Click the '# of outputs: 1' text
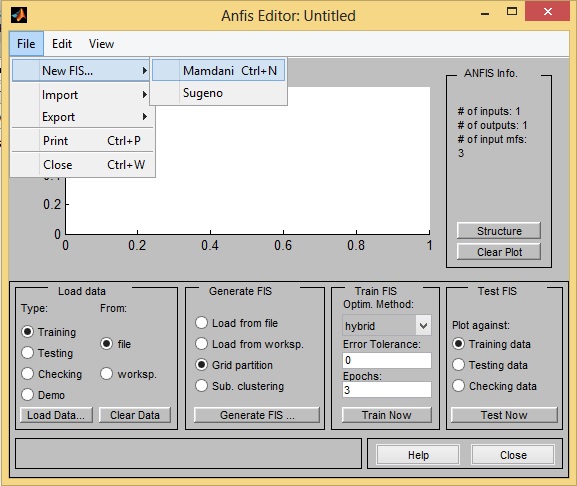 tap(492, 125)
